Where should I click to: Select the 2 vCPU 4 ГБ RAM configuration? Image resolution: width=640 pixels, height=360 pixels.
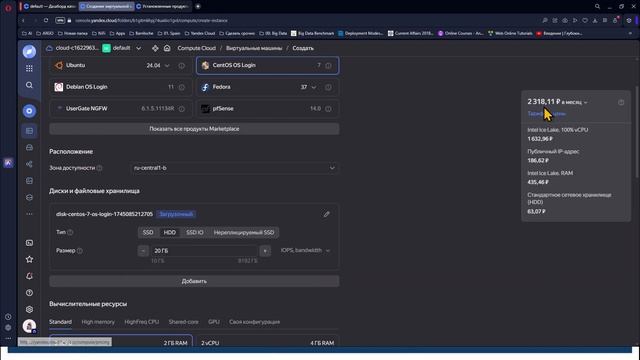[x=267, y=342]
